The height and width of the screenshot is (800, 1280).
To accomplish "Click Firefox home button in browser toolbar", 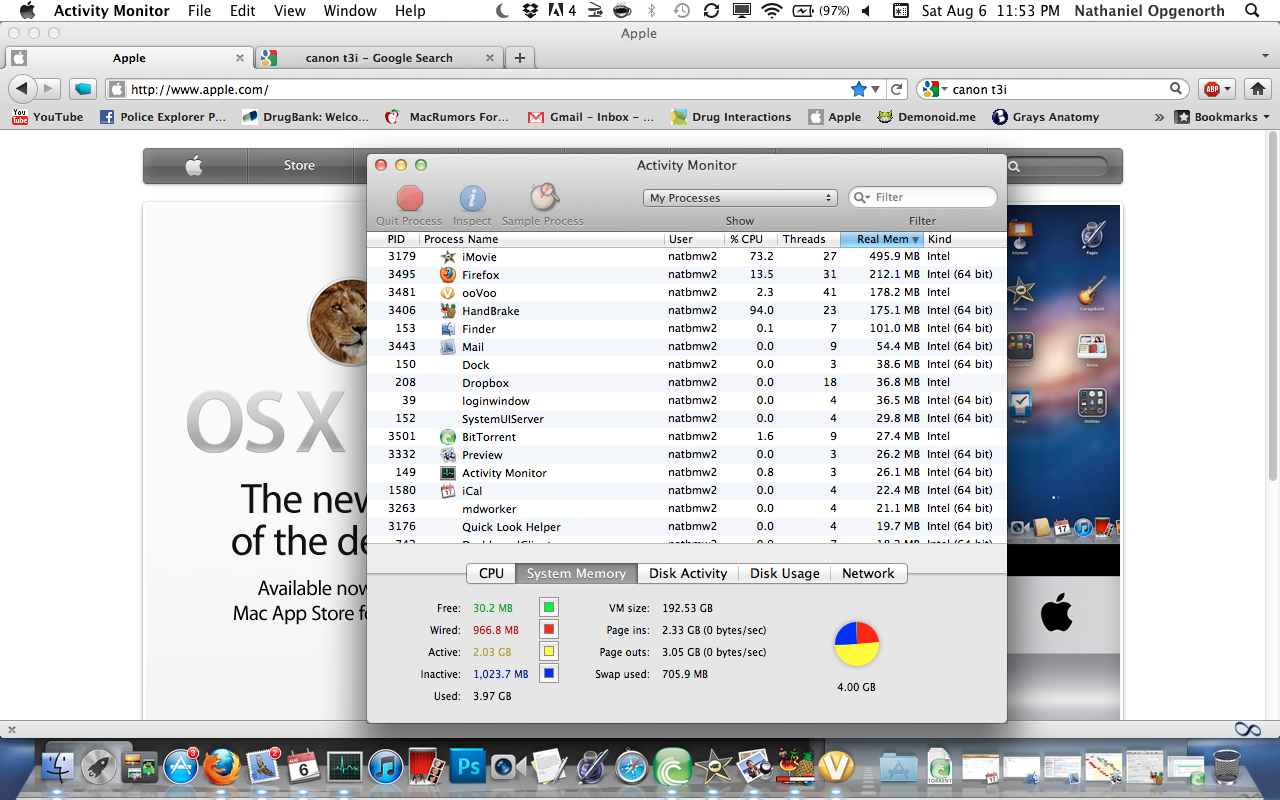I will pyautogui.click(x=1257, y=89).
